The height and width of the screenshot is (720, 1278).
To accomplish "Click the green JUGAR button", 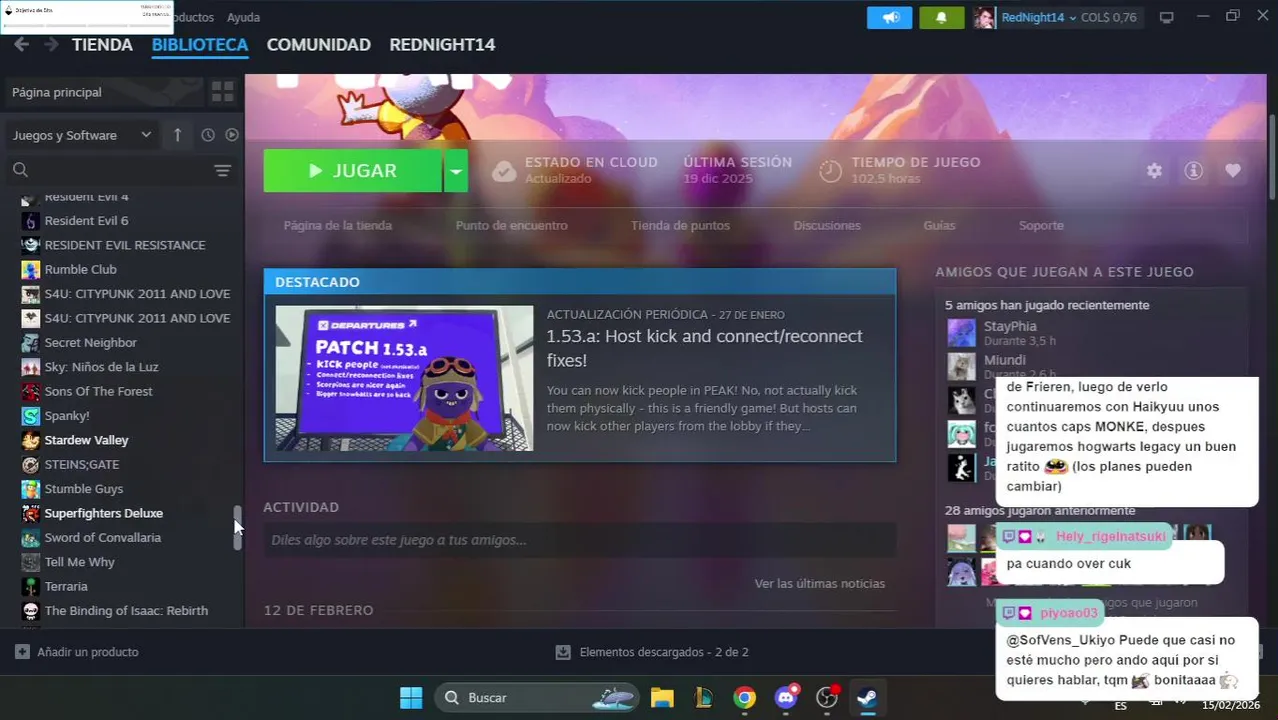I will 353,171.
